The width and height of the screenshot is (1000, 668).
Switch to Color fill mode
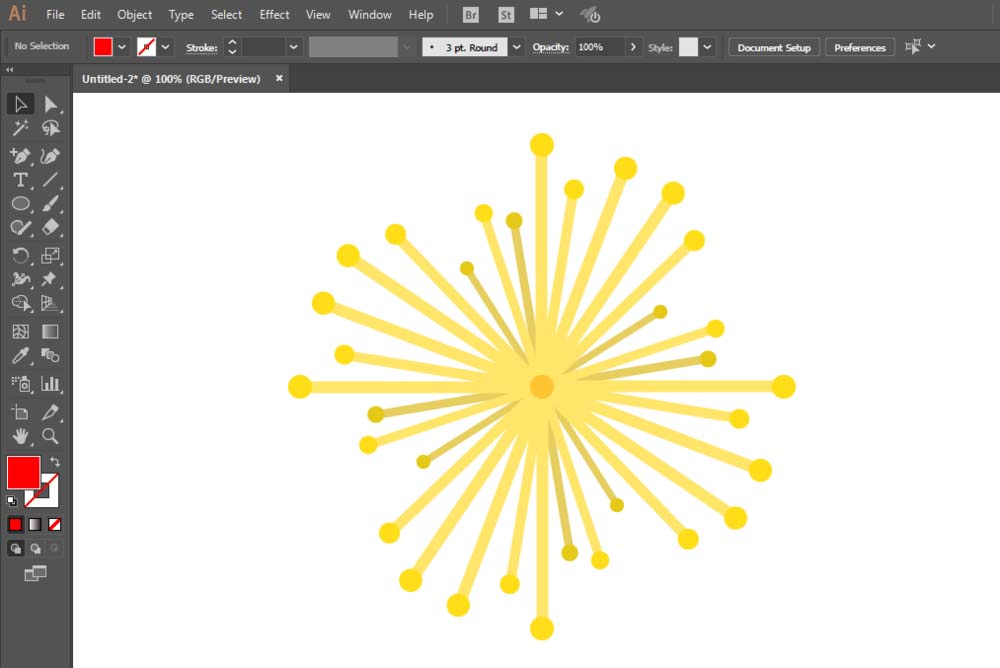[15, 524]
